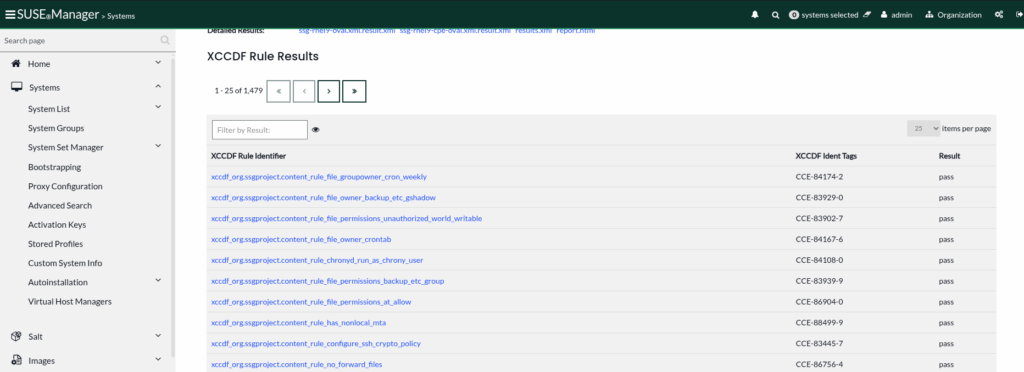Go to first page of rule results
1024x372 pixels.
tap(279, 91)
